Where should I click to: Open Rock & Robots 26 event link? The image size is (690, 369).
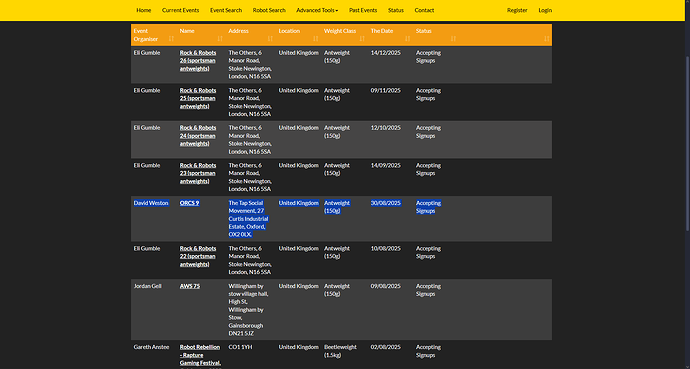click(x=198, y=61)
